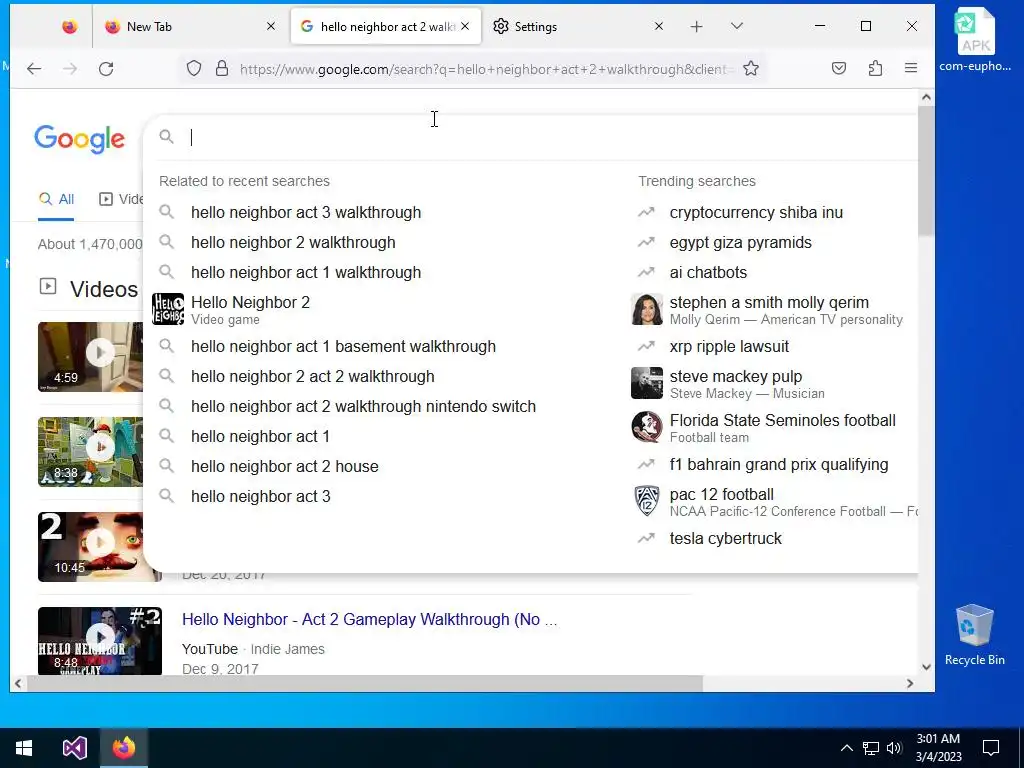Select the All results tab
The height and width of the screenshot is (768, 1024).
(x=56, y=199)
